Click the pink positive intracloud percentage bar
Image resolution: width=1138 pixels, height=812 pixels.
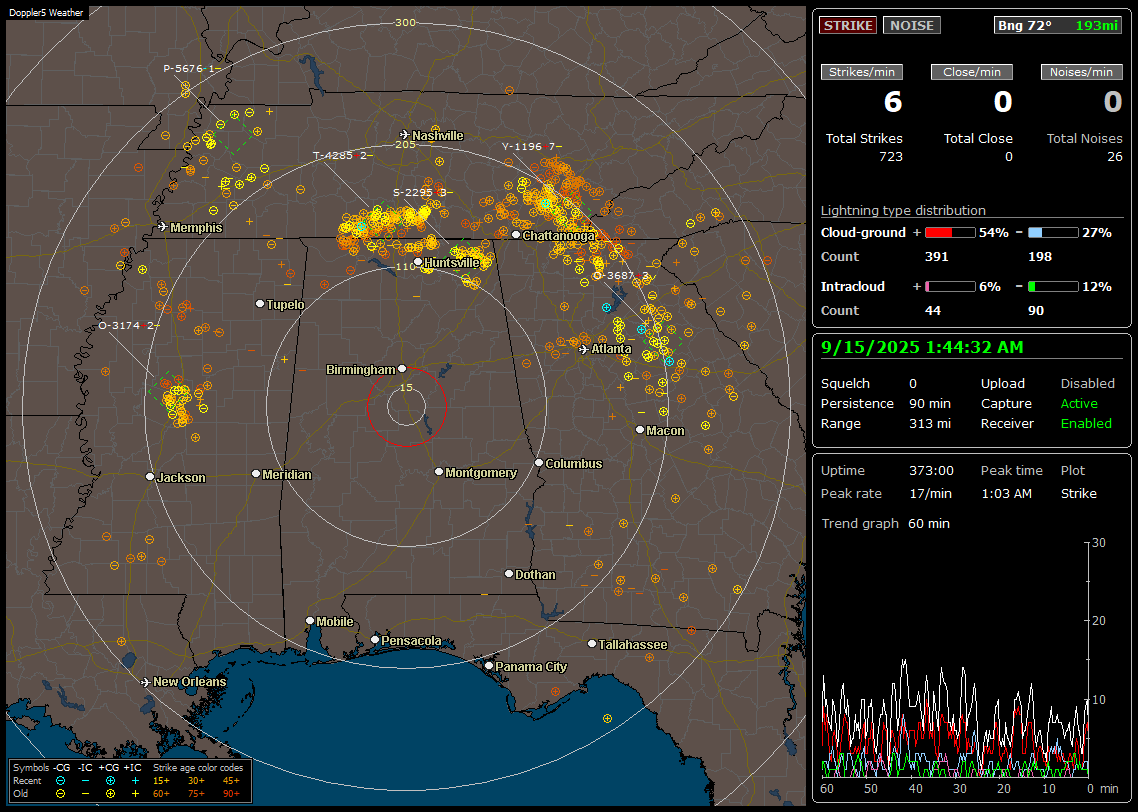(x=950, y=287)
